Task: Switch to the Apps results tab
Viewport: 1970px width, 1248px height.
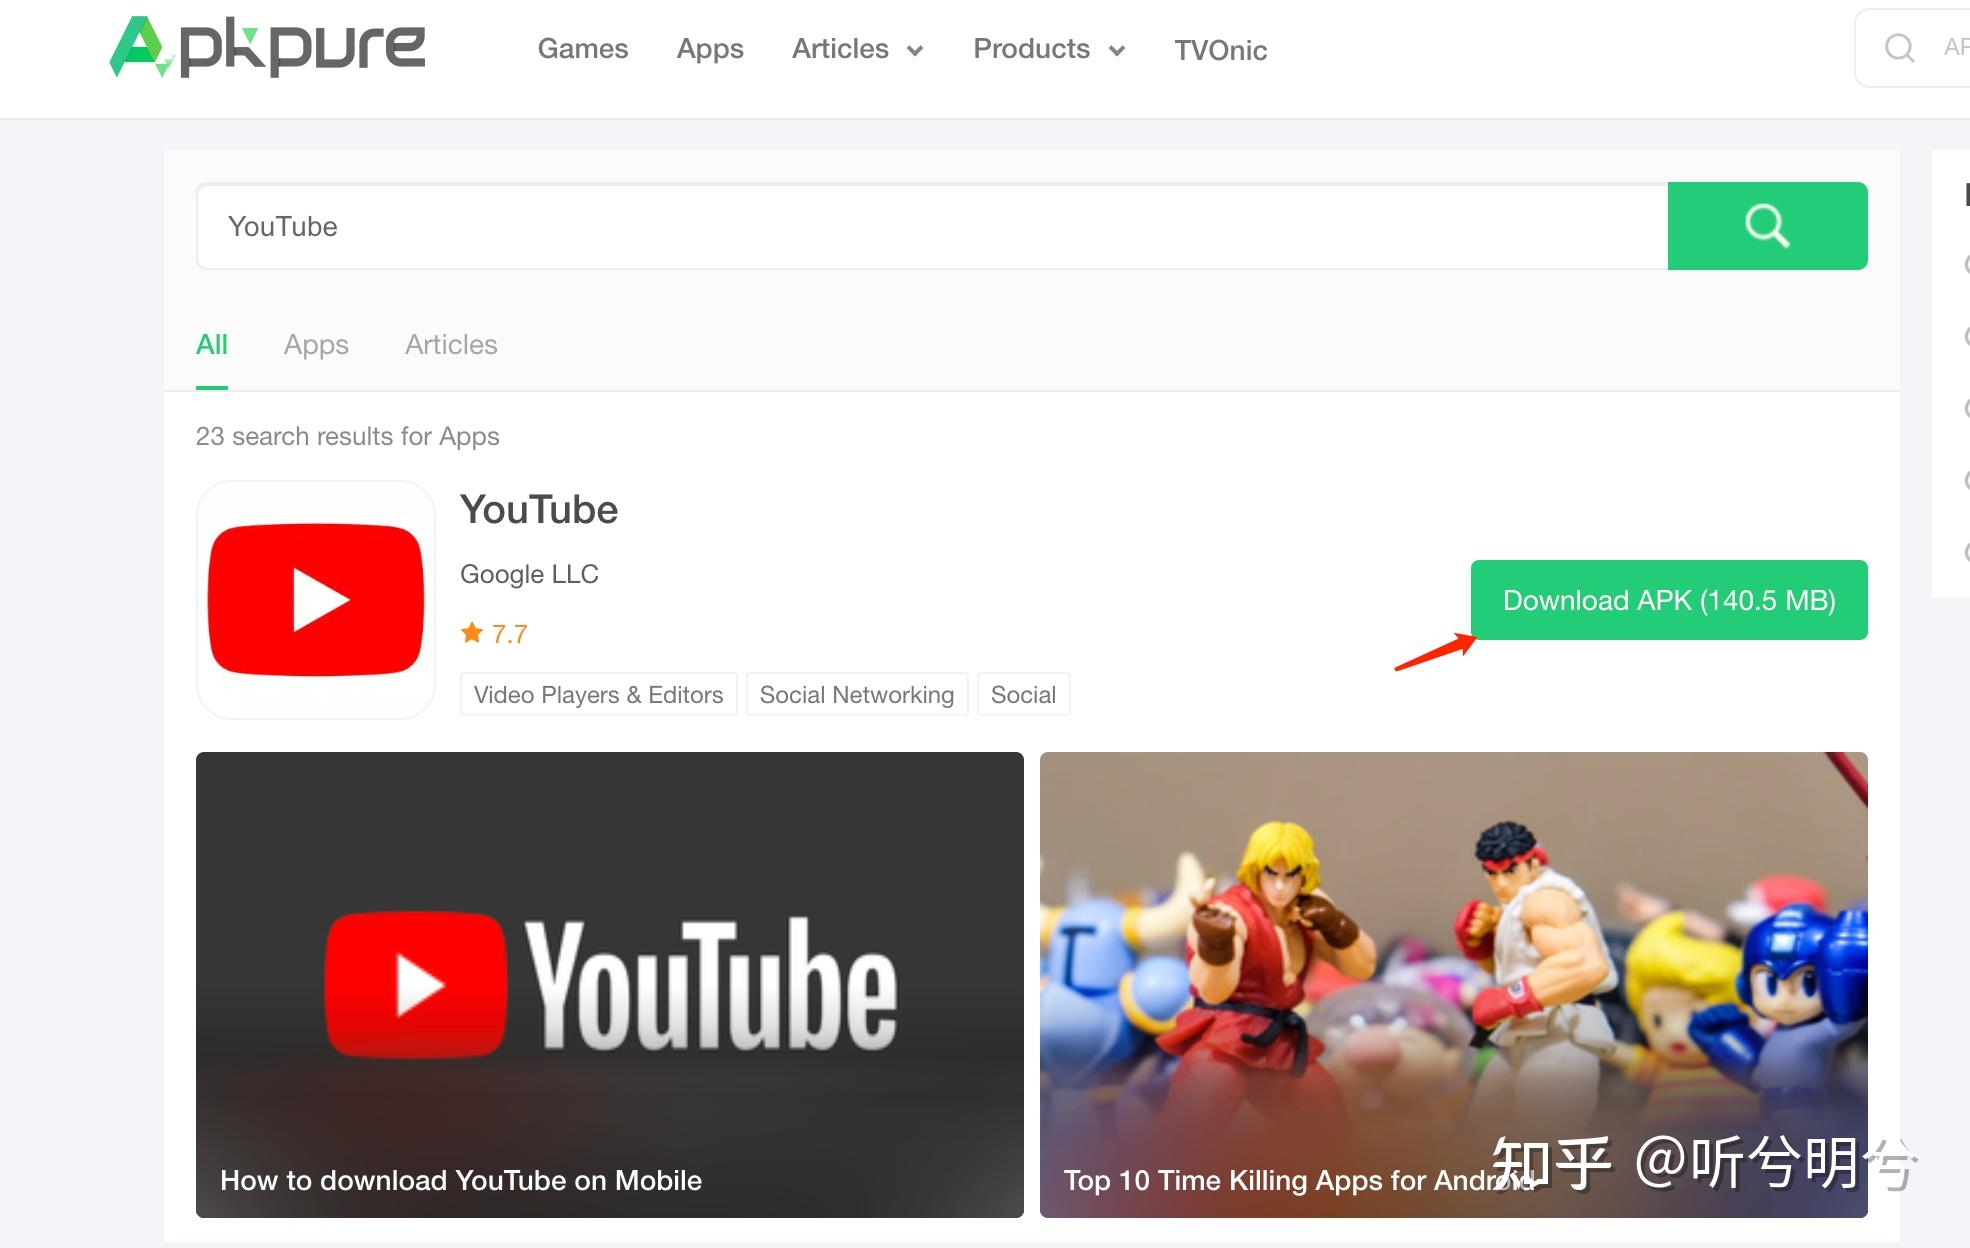Action: click(x=316, y=345)
